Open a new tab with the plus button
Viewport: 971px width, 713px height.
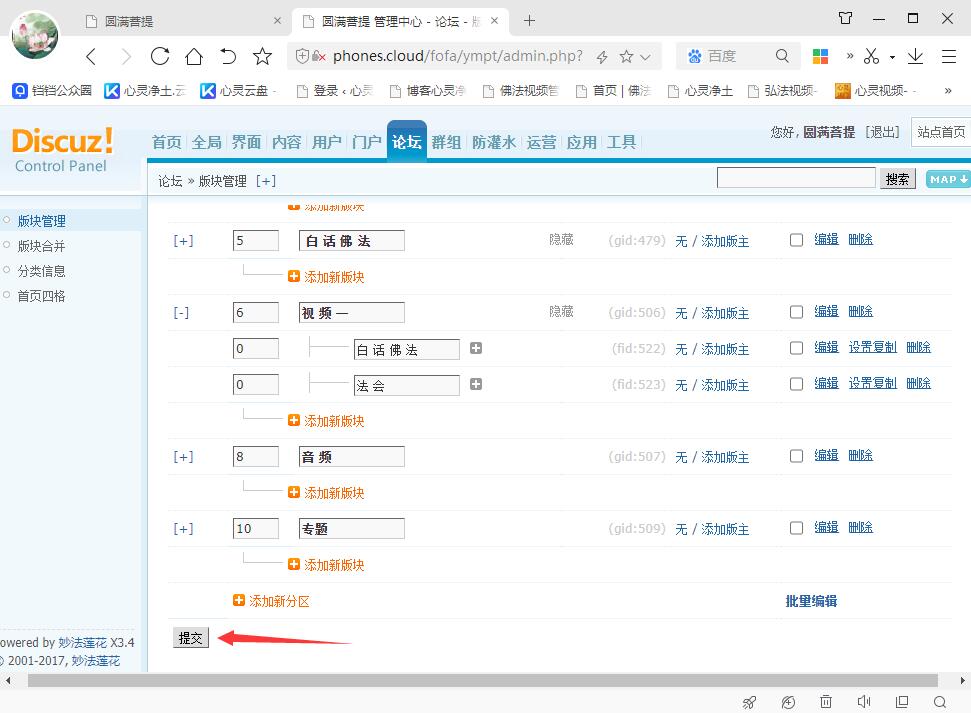tap(529, 20)
